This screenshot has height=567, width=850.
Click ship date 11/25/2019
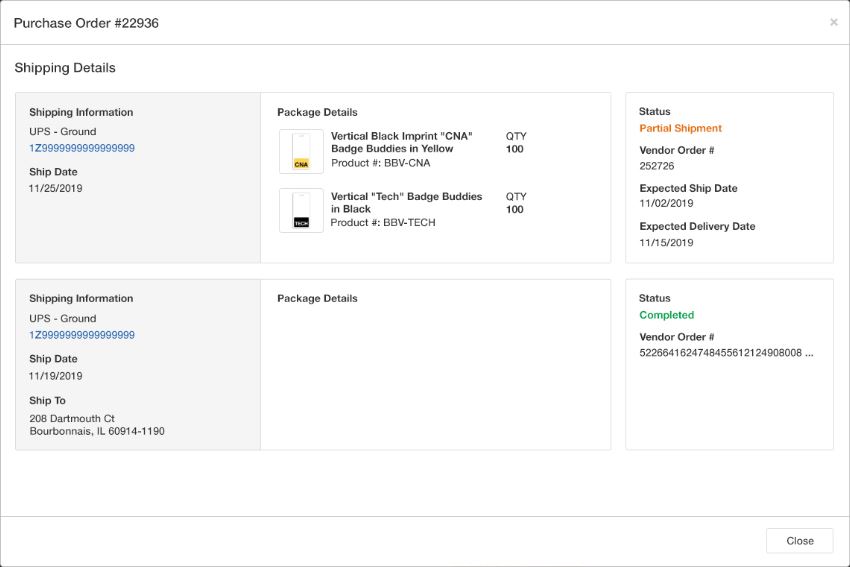(56, 188)
